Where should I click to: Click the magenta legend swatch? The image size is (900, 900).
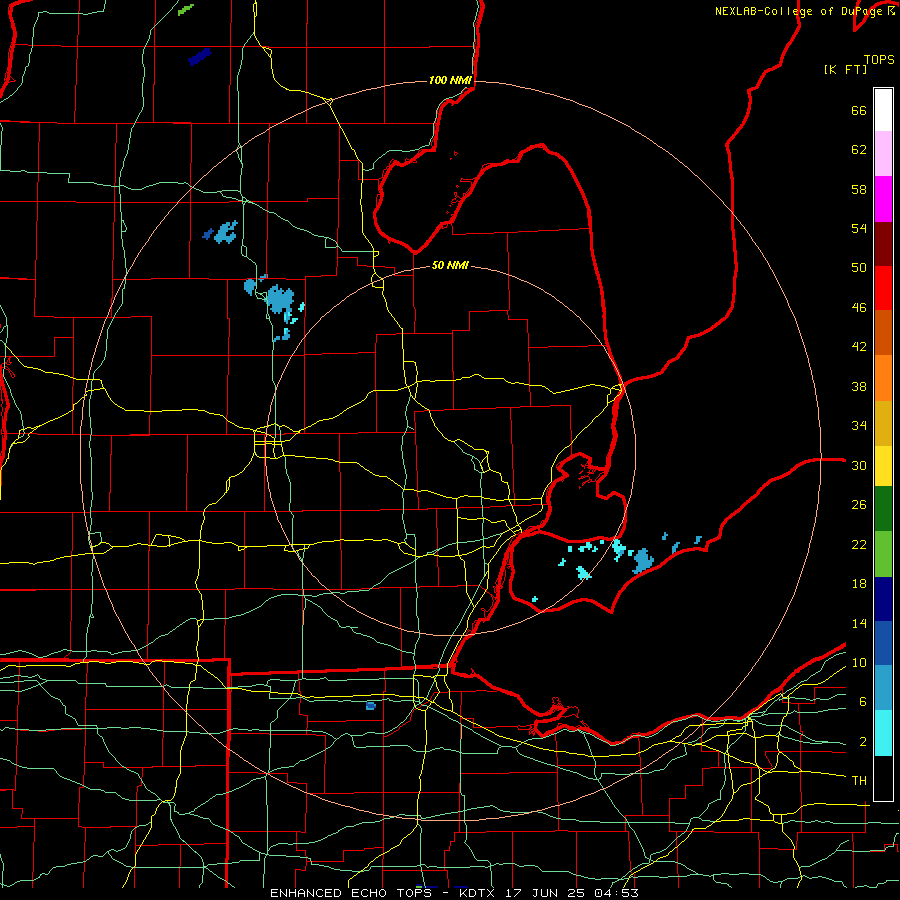pyautogui.click(x=883, y=199)
